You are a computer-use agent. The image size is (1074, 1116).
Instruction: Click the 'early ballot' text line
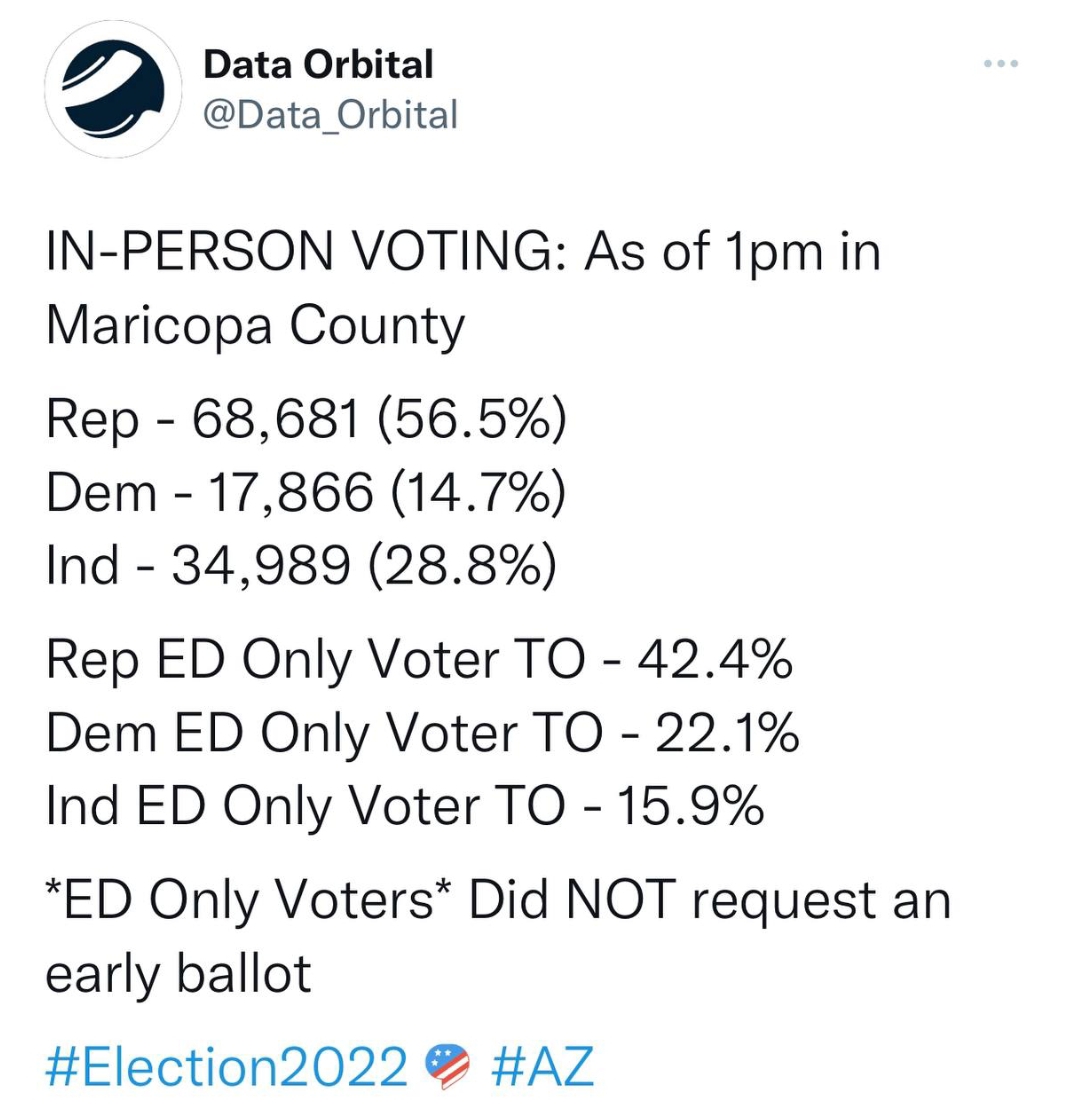179,974
